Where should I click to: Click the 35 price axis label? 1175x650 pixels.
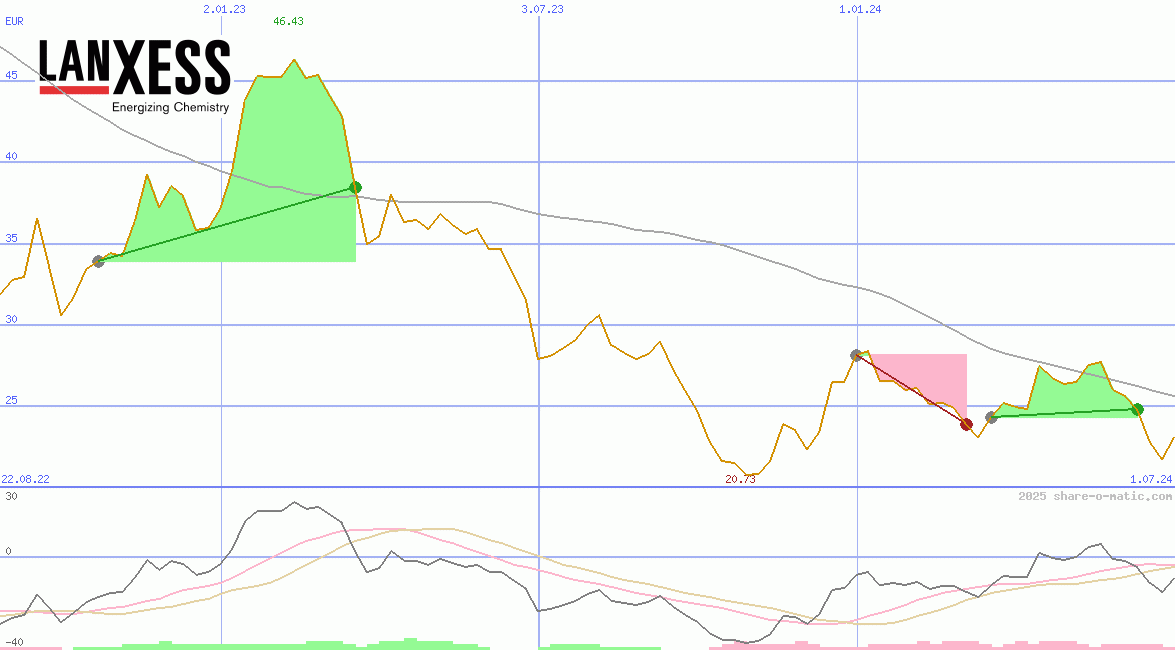click(11, 238)
